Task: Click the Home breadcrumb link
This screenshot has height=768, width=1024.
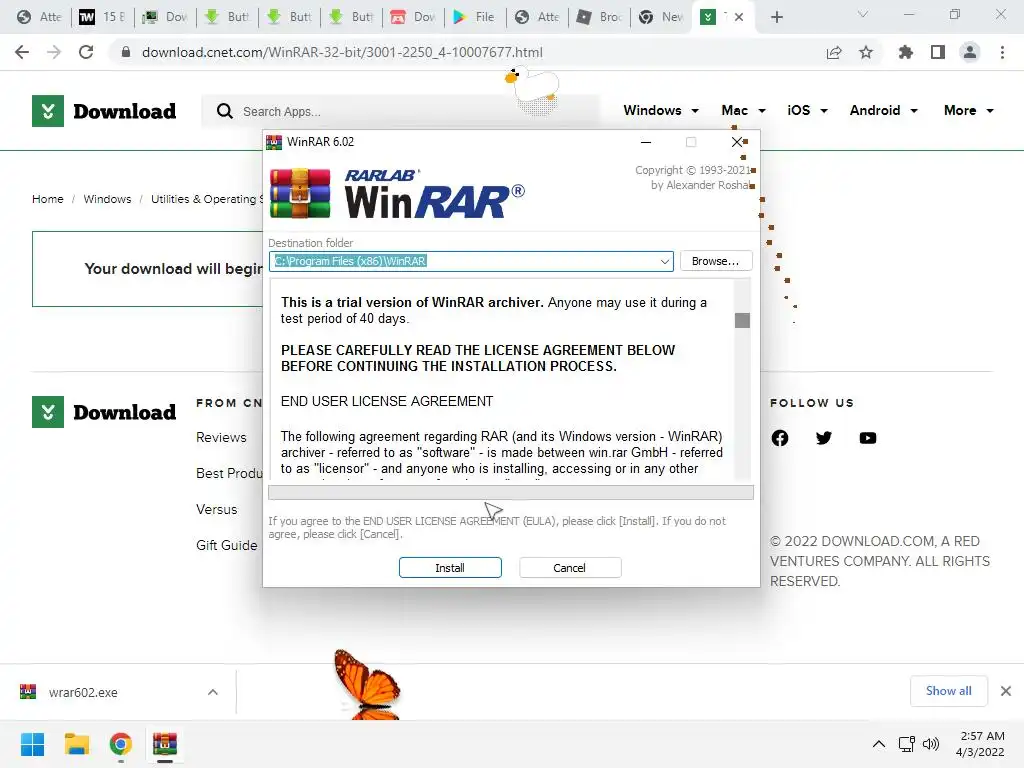Action: [48, 199]
